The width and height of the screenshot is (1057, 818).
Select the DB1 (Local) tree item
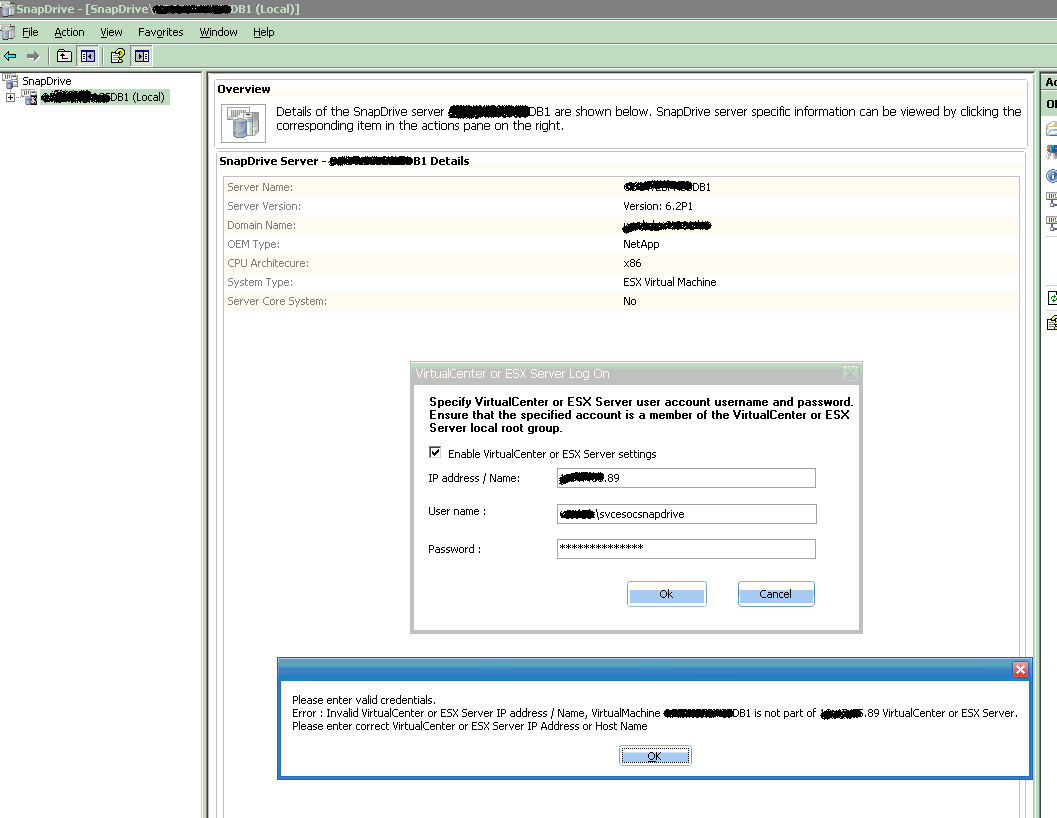[x=104, y=97]
